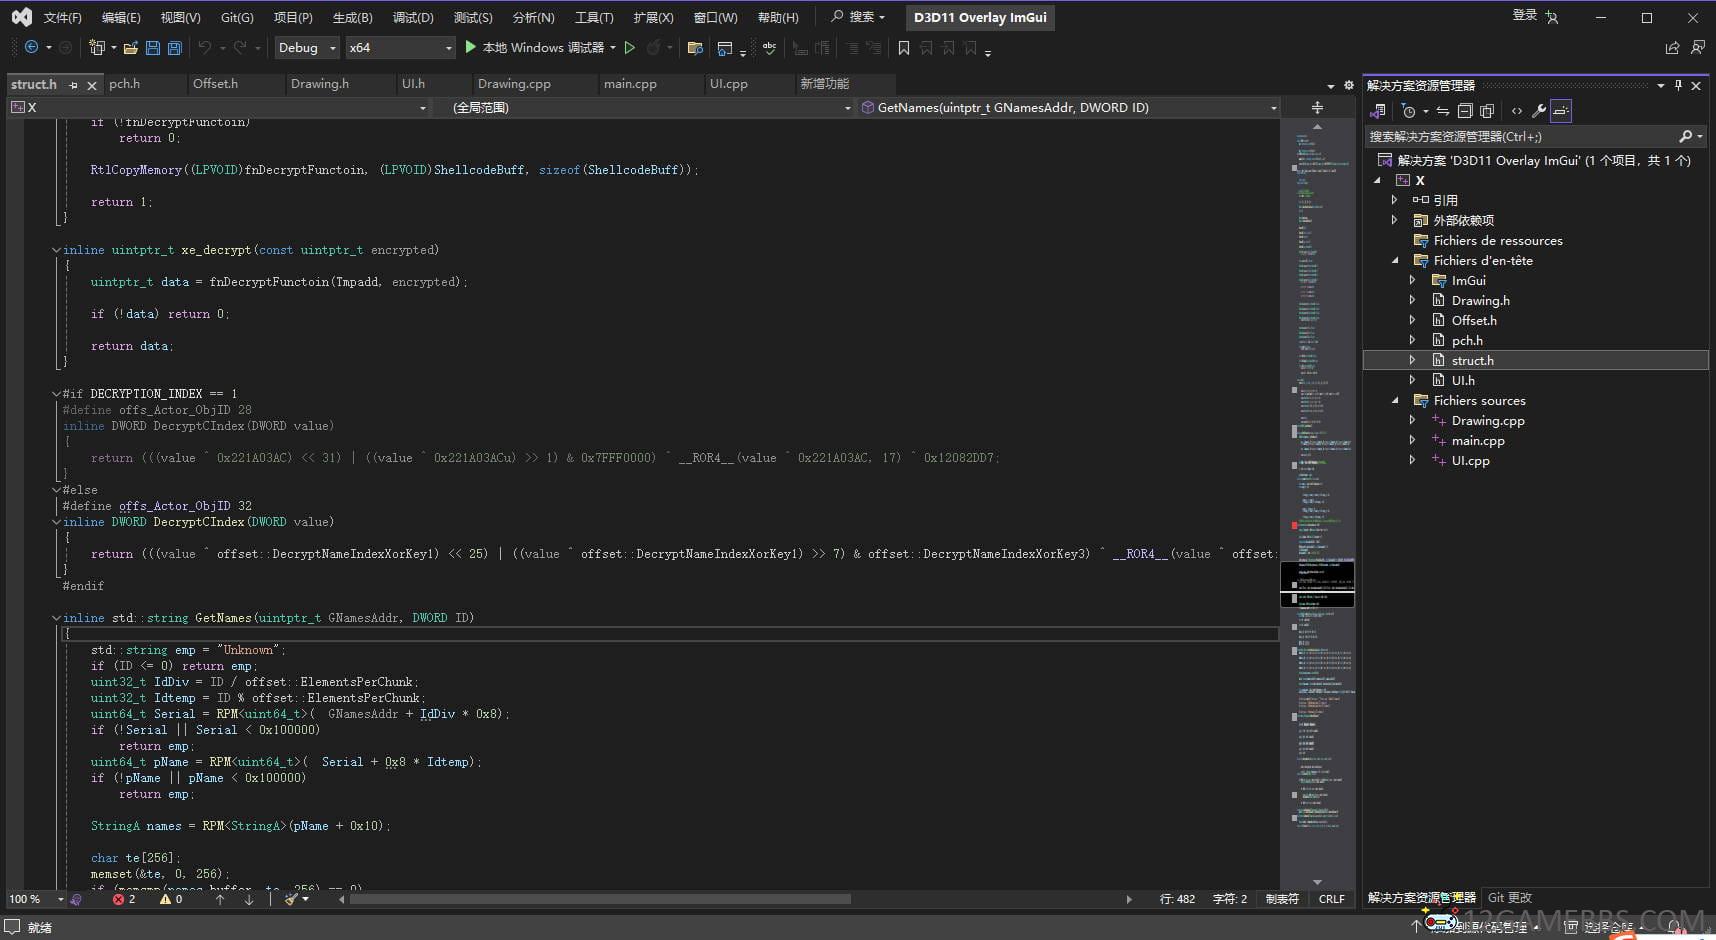Switch to the Git 更改 panel tab
The height and width of the screenshot is (940, 1716).
[1509, 898]
